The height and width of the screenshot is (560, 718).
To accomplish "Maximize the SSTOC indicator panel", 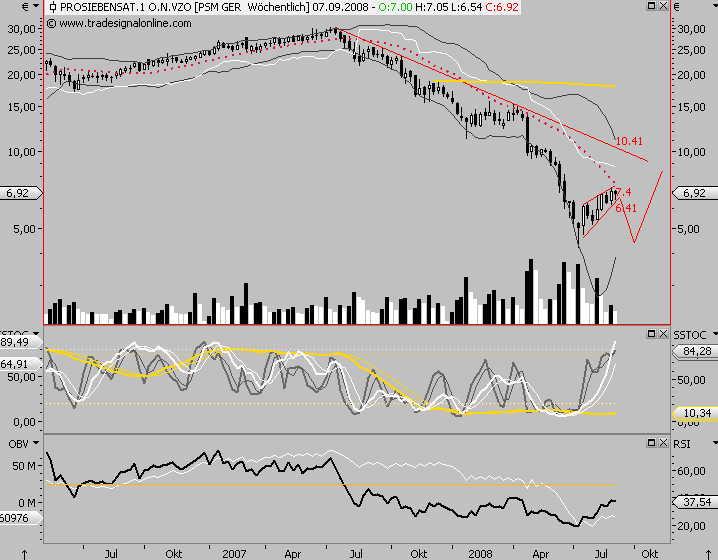I will coord(651,334).
